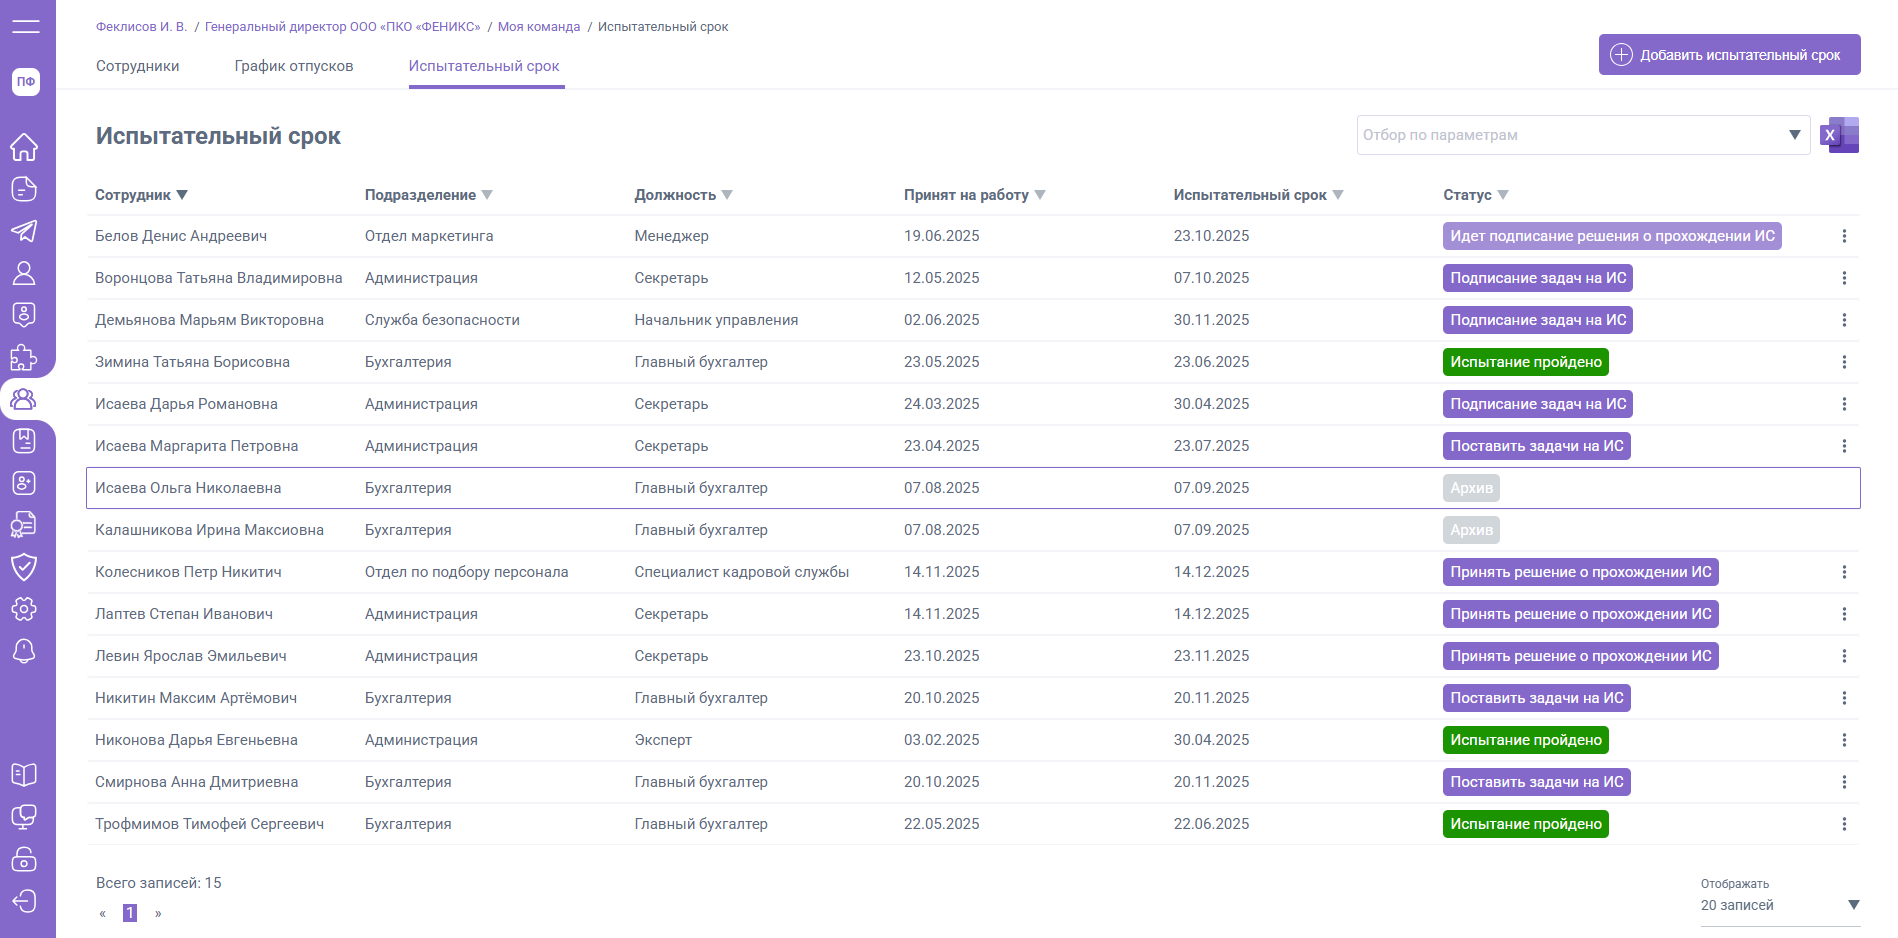Click the bell notifications icon
This screenshot has width=1898, height=938.
click(24, 651)
